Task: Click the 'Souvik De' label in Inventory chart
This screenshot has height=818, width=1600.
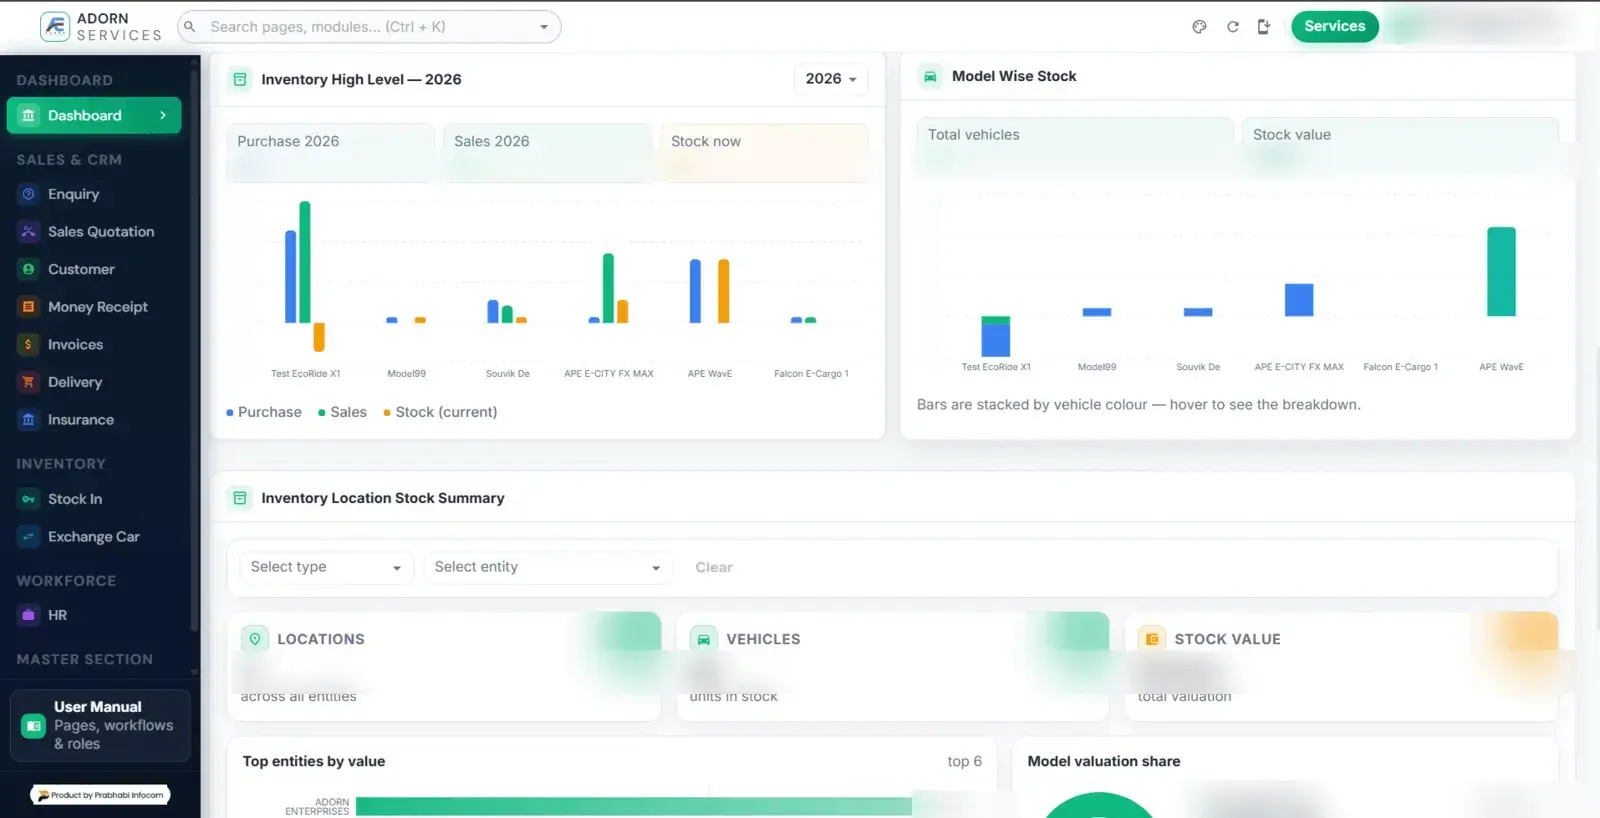Action: 508,374
